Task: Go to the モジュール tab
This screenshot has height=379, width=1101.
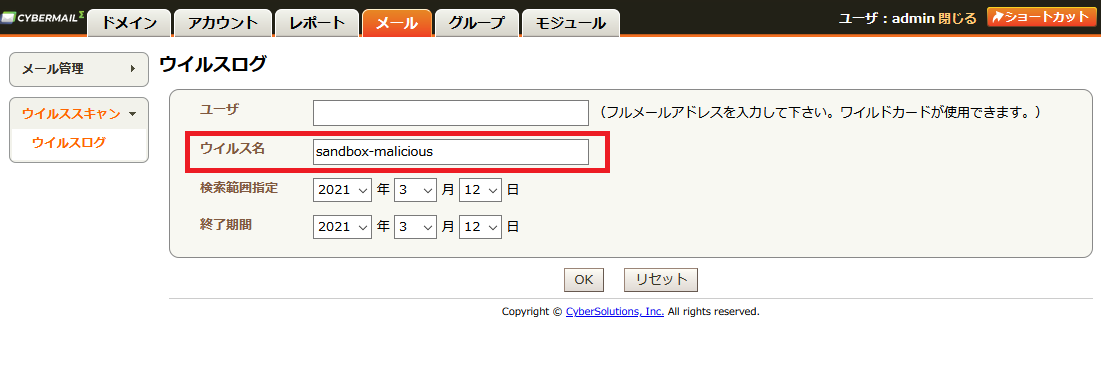Action: point(571,22)
